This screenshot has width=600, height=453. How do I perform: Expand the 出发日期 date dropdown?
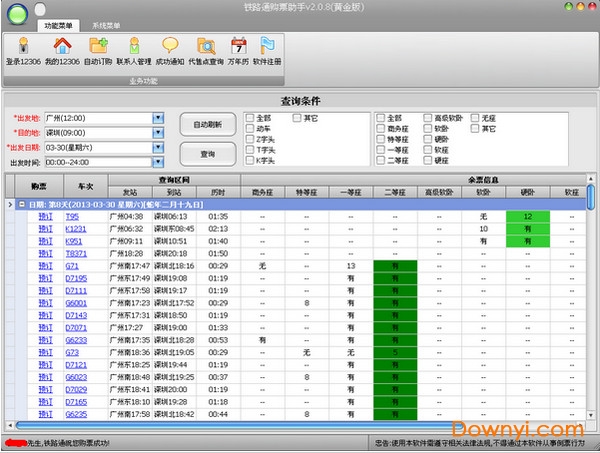click(158, 147)
